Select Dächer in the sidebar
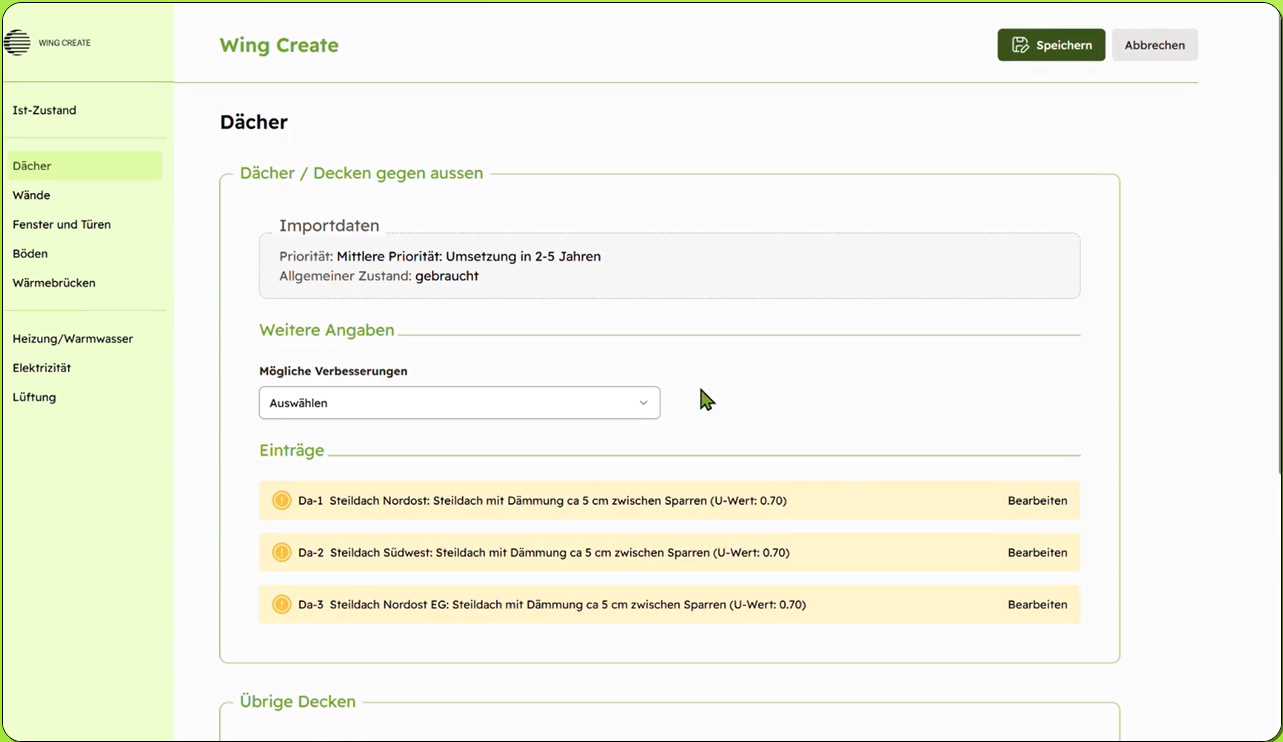Viewport: 1283px width, 742px height. 84,166
